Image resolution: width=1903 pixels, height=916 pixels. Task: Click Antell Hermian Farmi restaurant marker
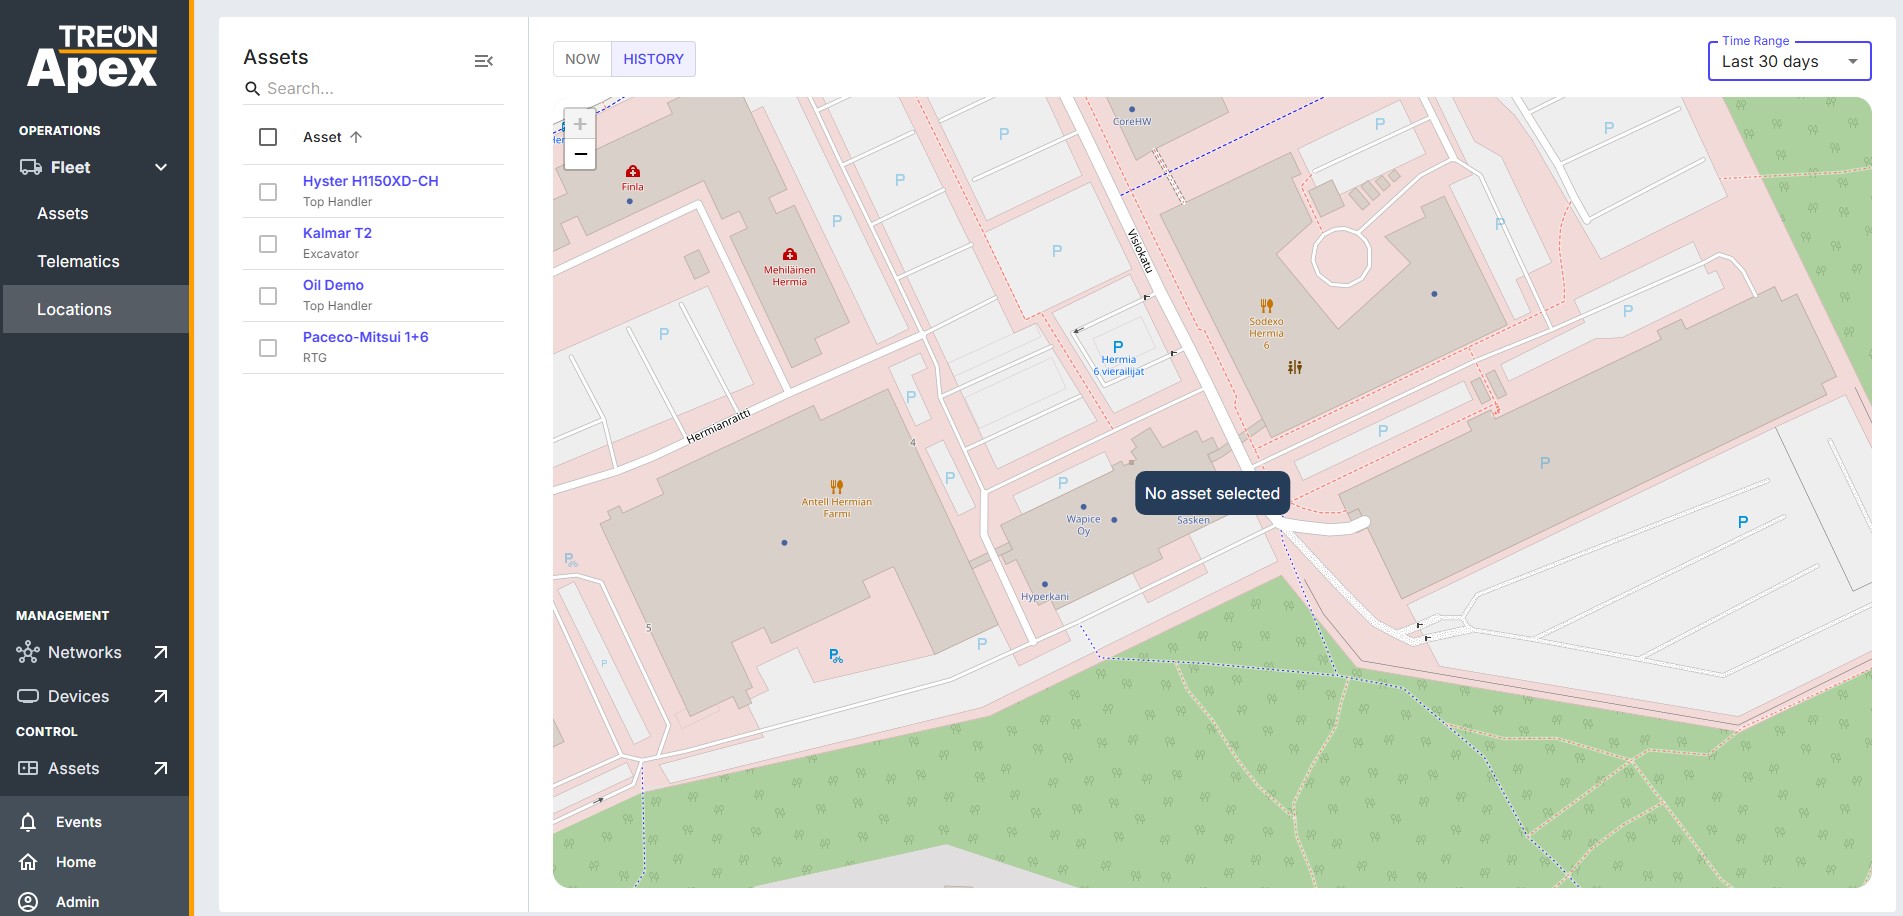coord(836,487)
